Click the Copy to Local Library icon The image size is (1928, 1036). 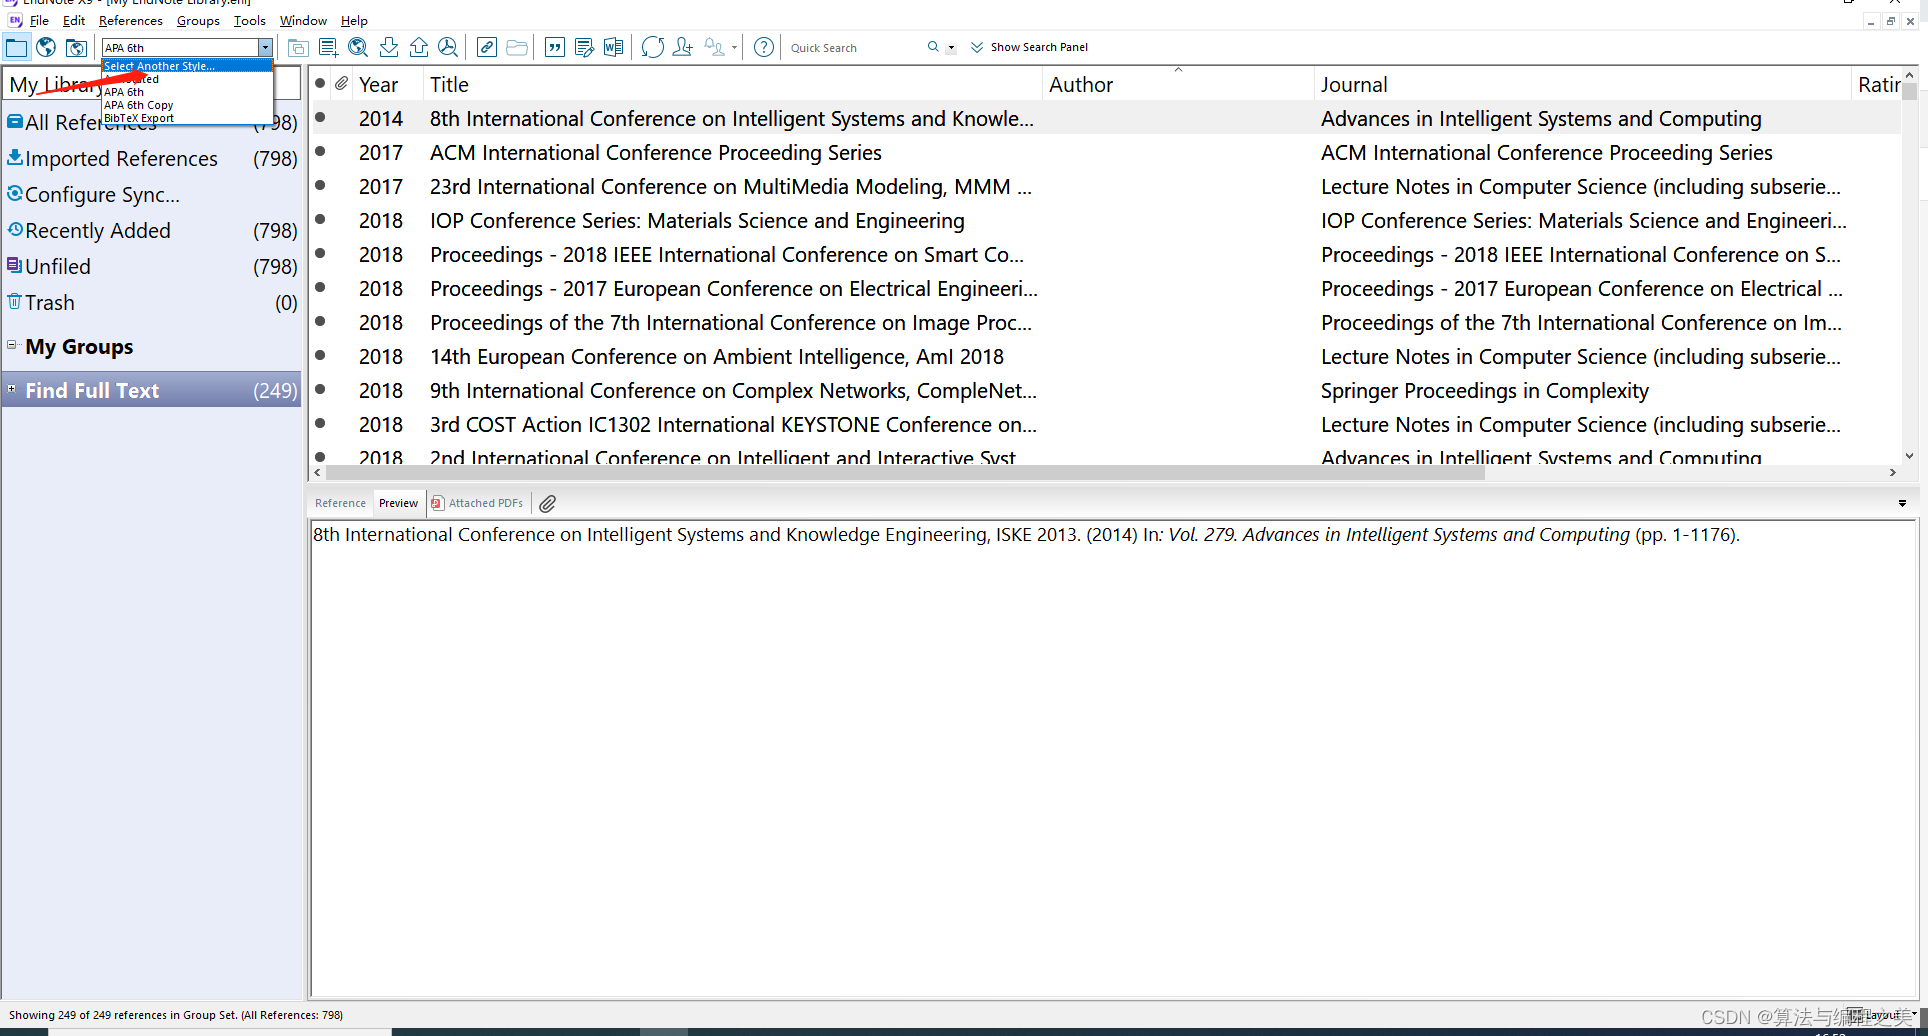298,47
